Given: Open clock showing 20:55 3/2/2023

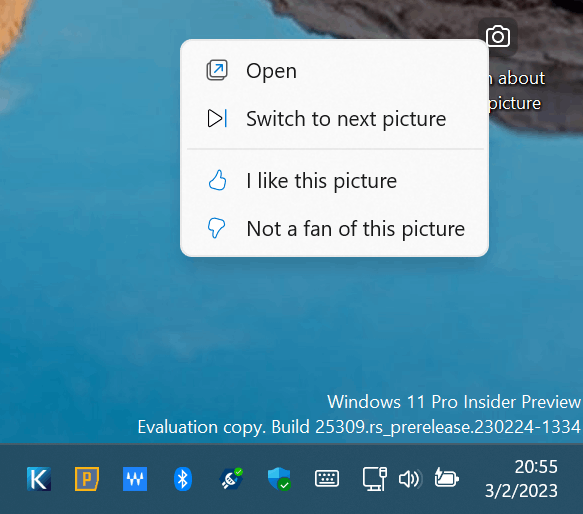Looking at the screenshot, I should (521, 479).
